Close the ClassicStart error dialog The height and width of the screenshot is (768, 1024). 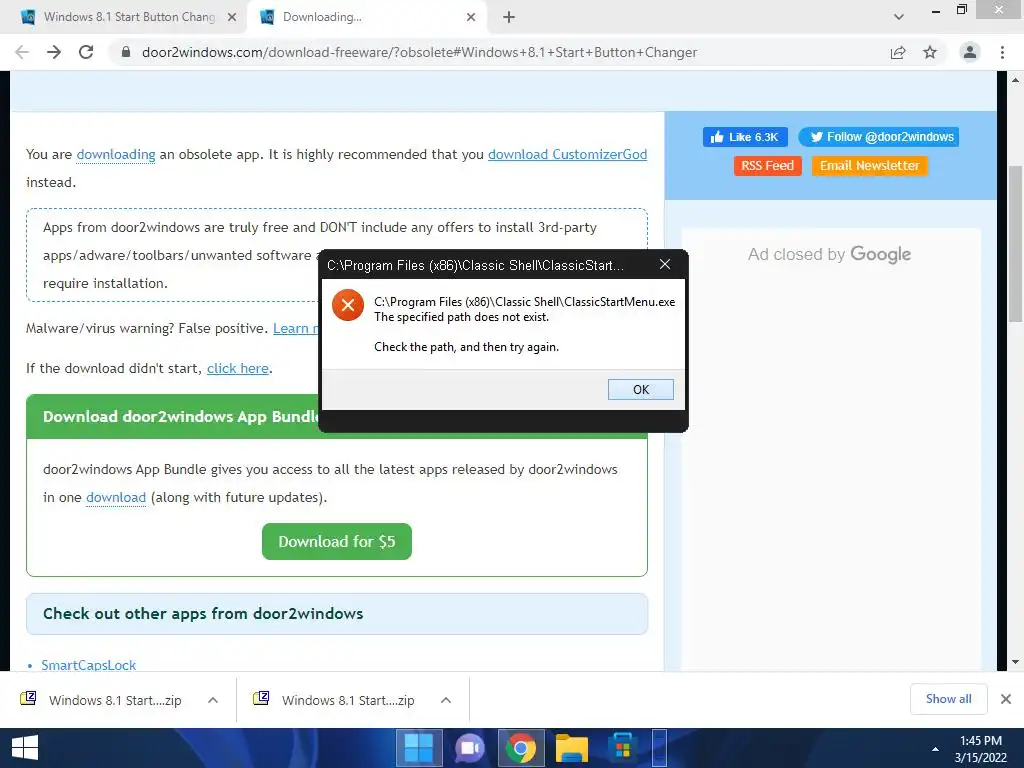coord(665,264)
